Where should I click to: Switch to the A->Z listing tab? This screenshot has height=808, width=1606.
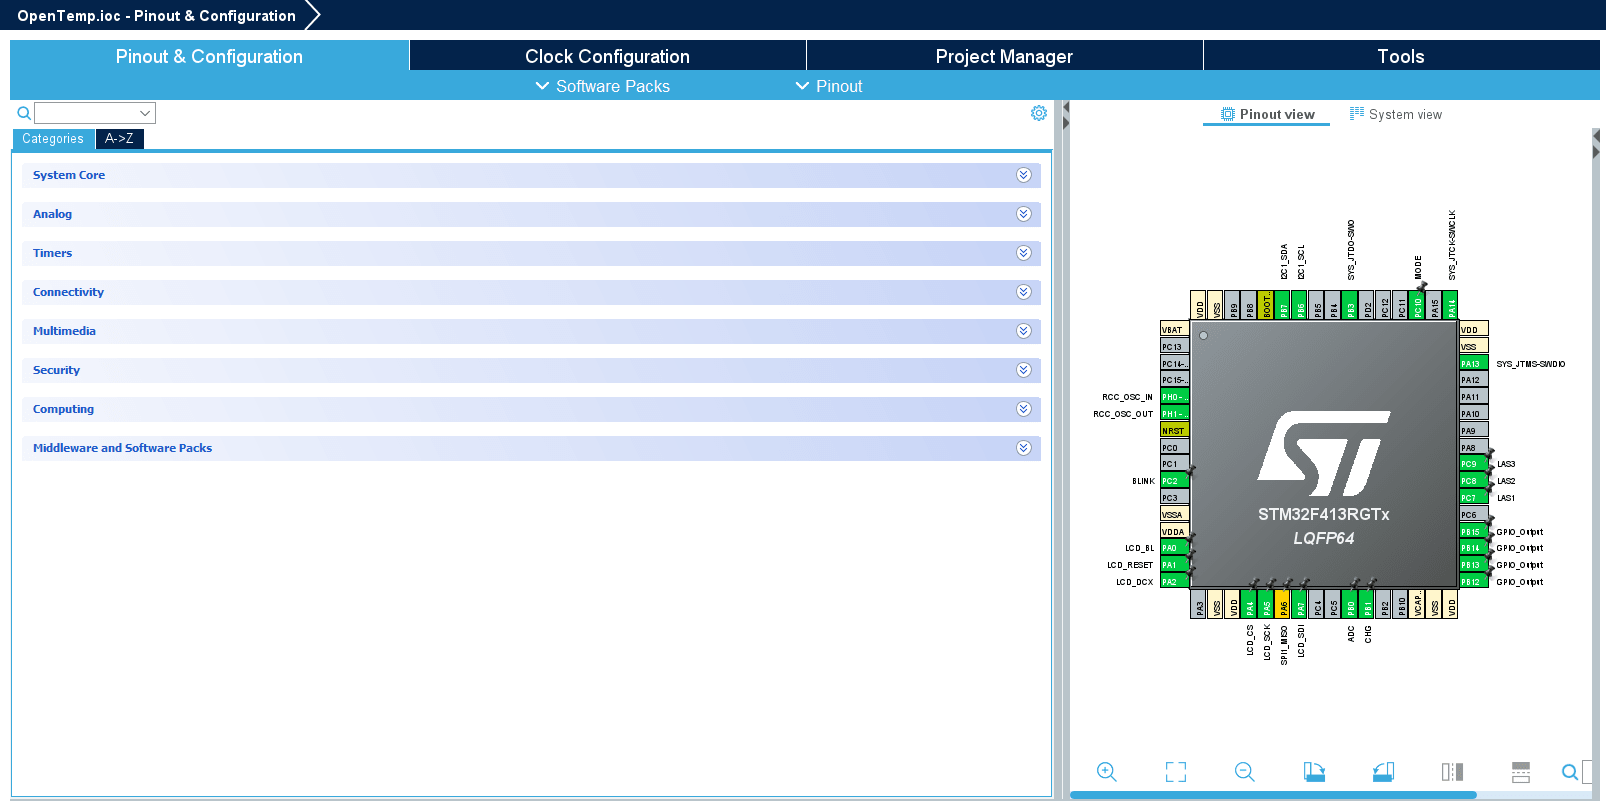pos(119,139)
